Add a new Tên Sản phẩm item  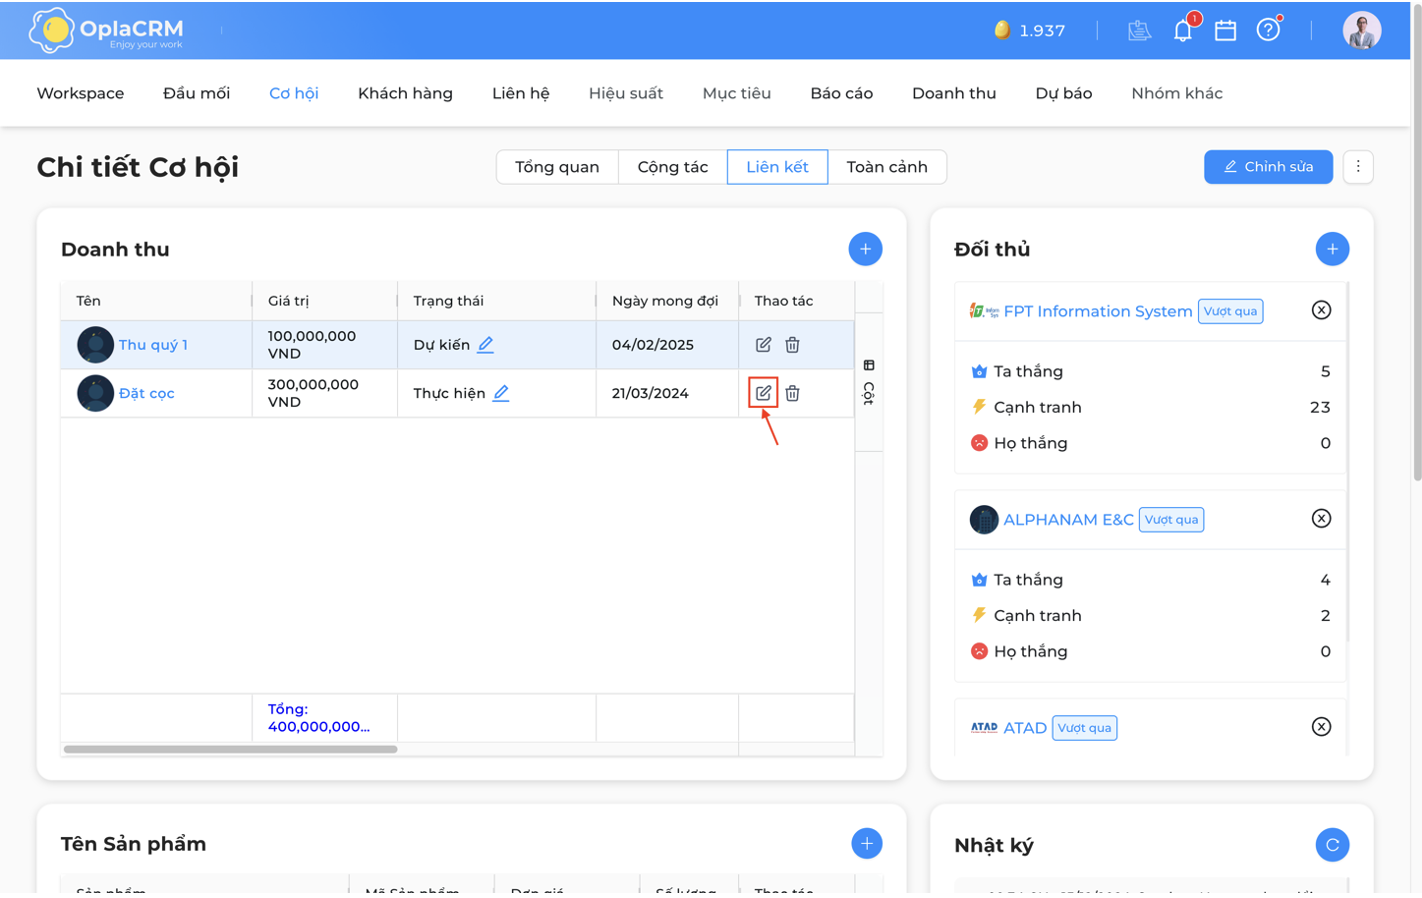(866, 843)
